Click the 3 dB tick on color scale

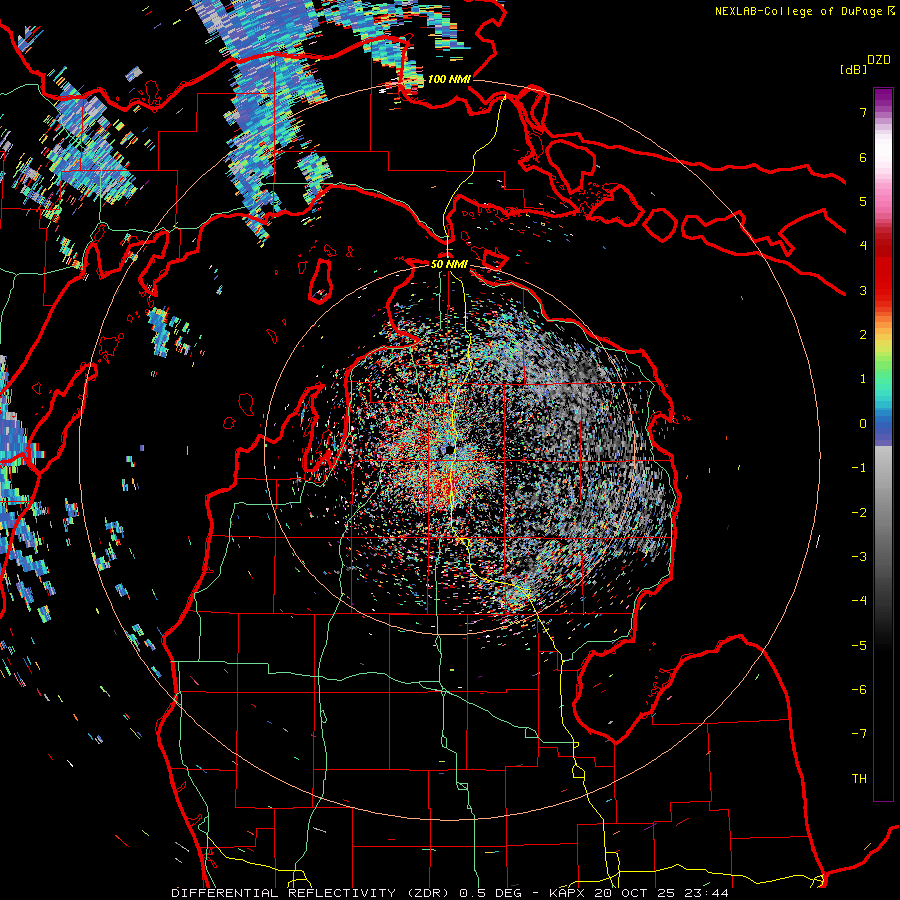(x=863, y=290)
